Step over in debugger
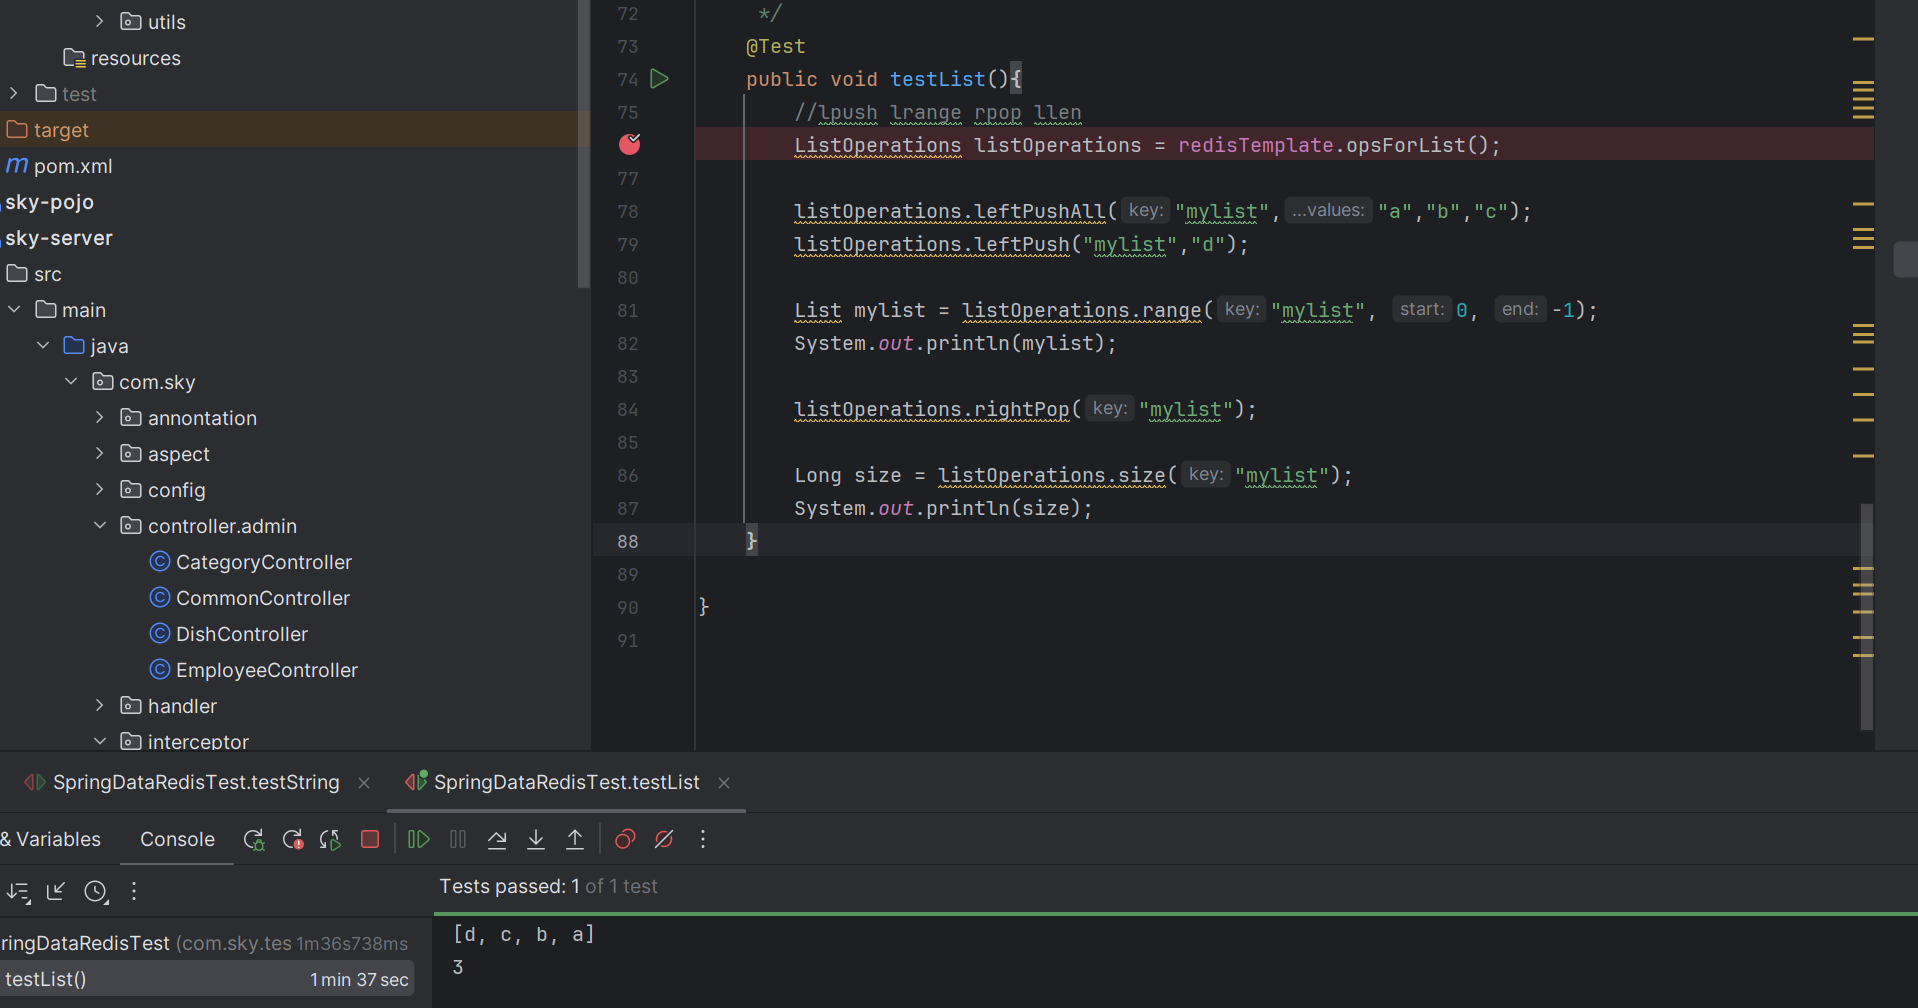Screen dimensions: 1918x1008 [x=497, y=840]
